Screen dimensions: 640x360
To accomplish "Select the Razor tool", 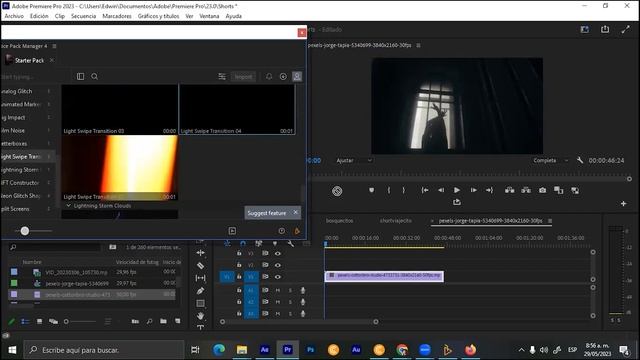I will (x=200, y=266).
